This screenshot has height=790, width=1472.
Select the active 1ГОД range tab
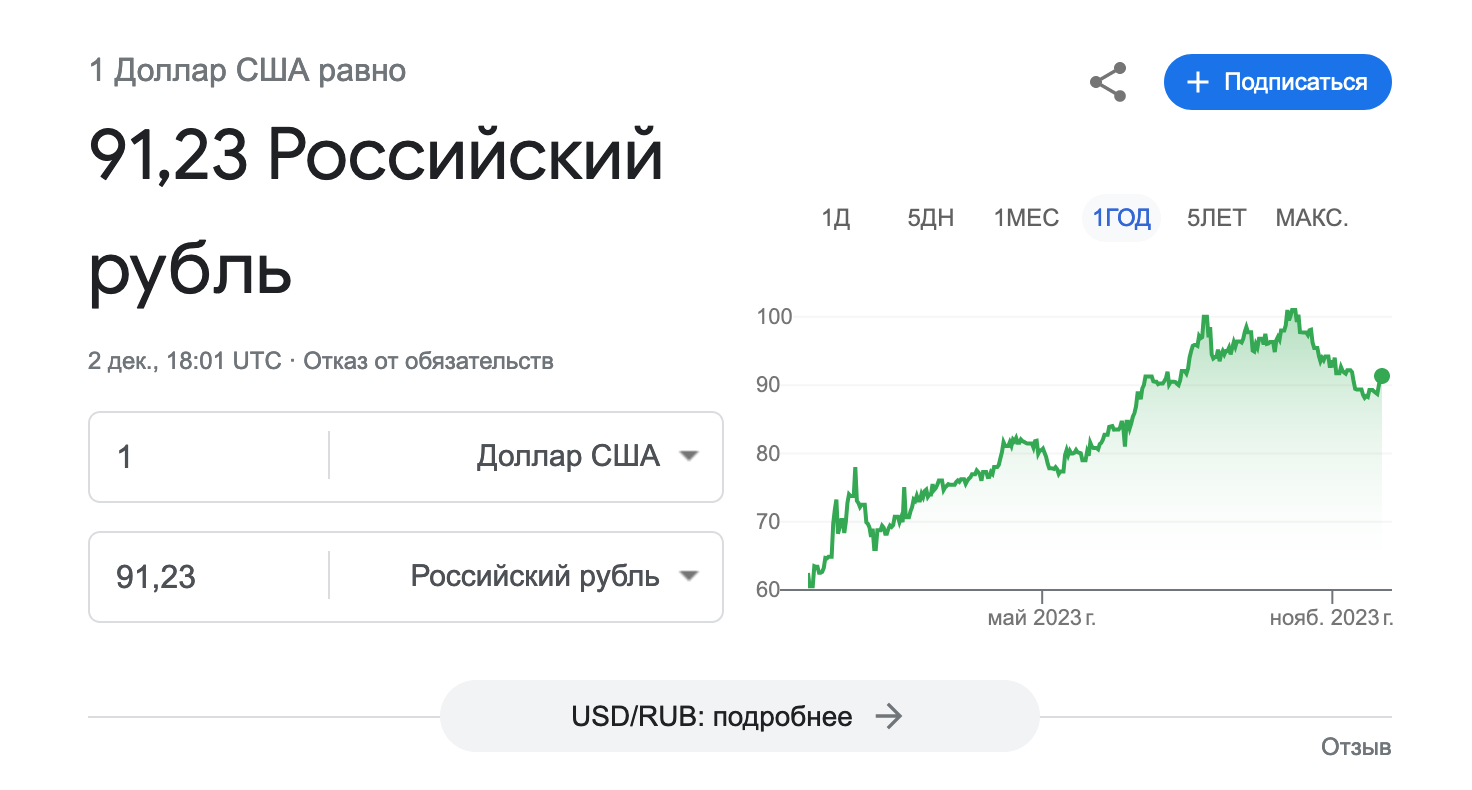(x=1121, y=218)
